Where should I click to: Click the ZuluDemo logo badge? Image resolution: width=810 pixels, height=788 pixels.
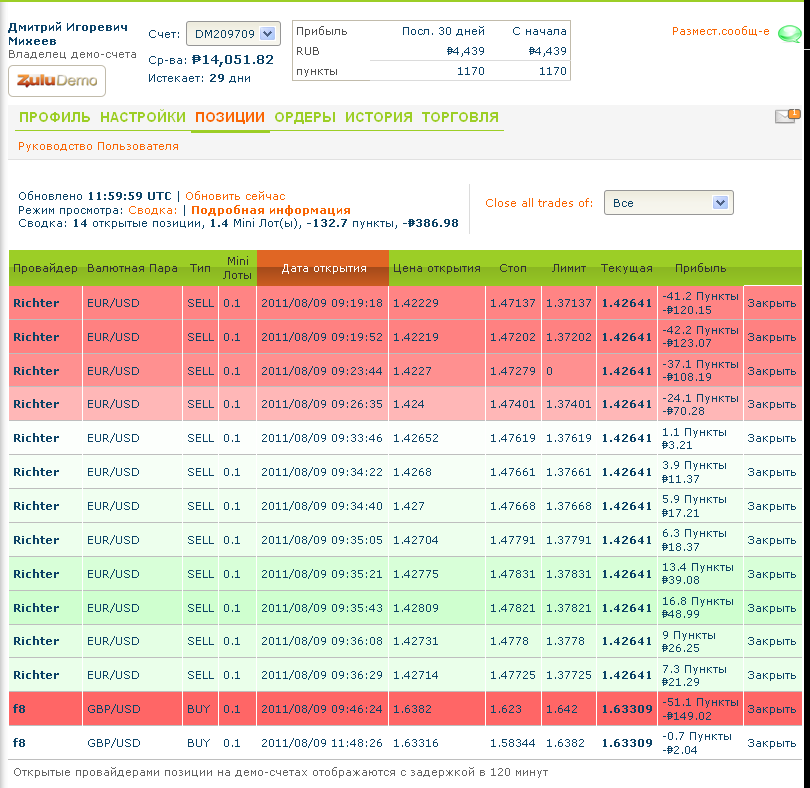click(x=57, y=81)
